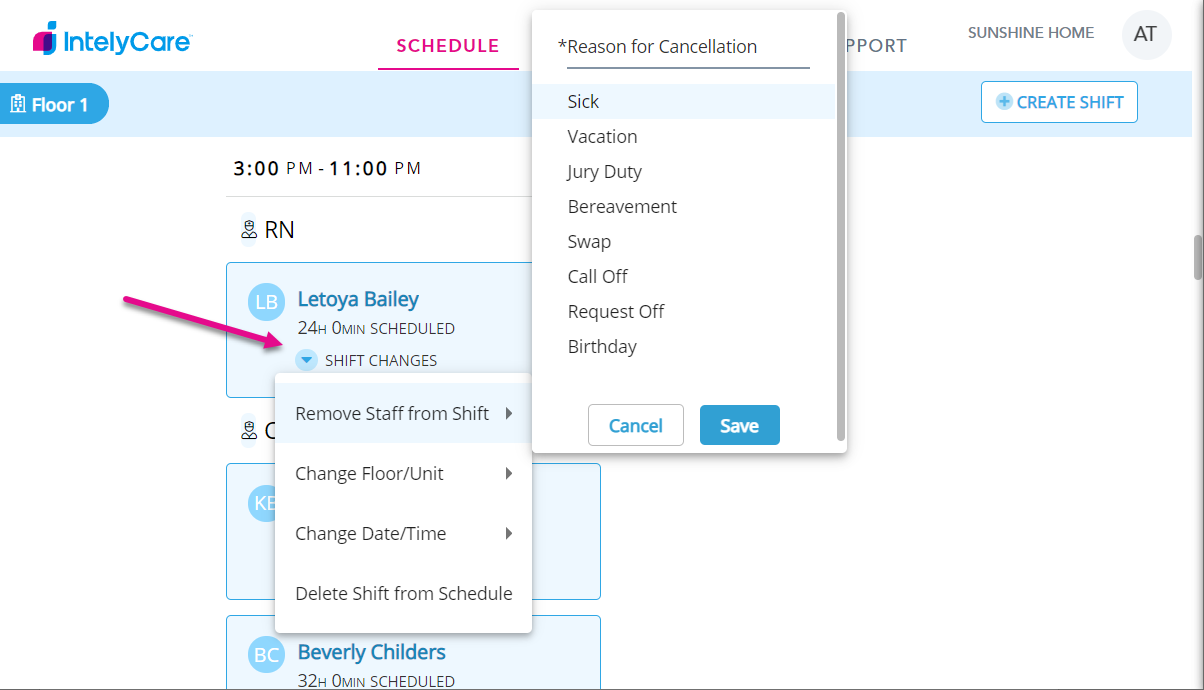This screenshot has width=1204, height=690.
Task: Switch to the Schedule tab
Action: [x=447, y=46]
